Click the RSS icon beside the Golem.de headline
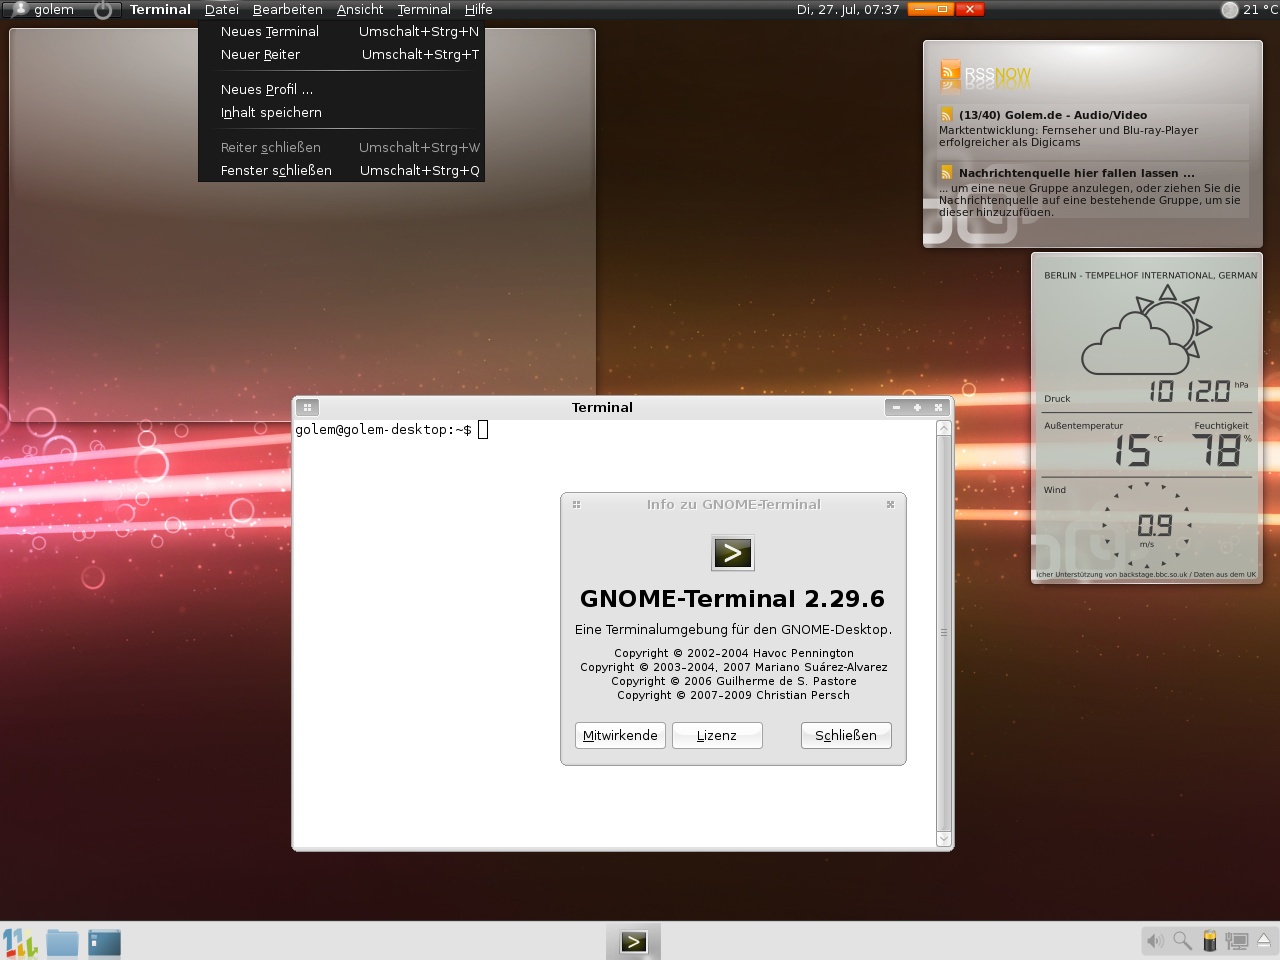 (945, 115)
